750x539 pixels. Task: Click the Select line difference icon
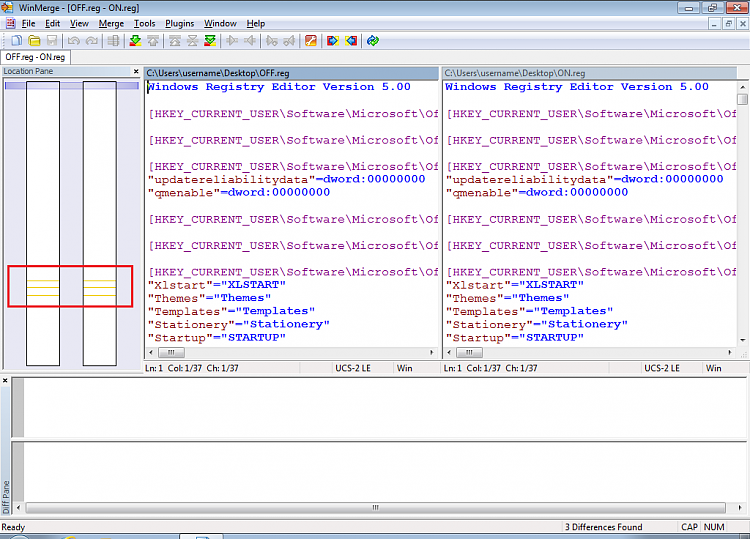[113, 41]
